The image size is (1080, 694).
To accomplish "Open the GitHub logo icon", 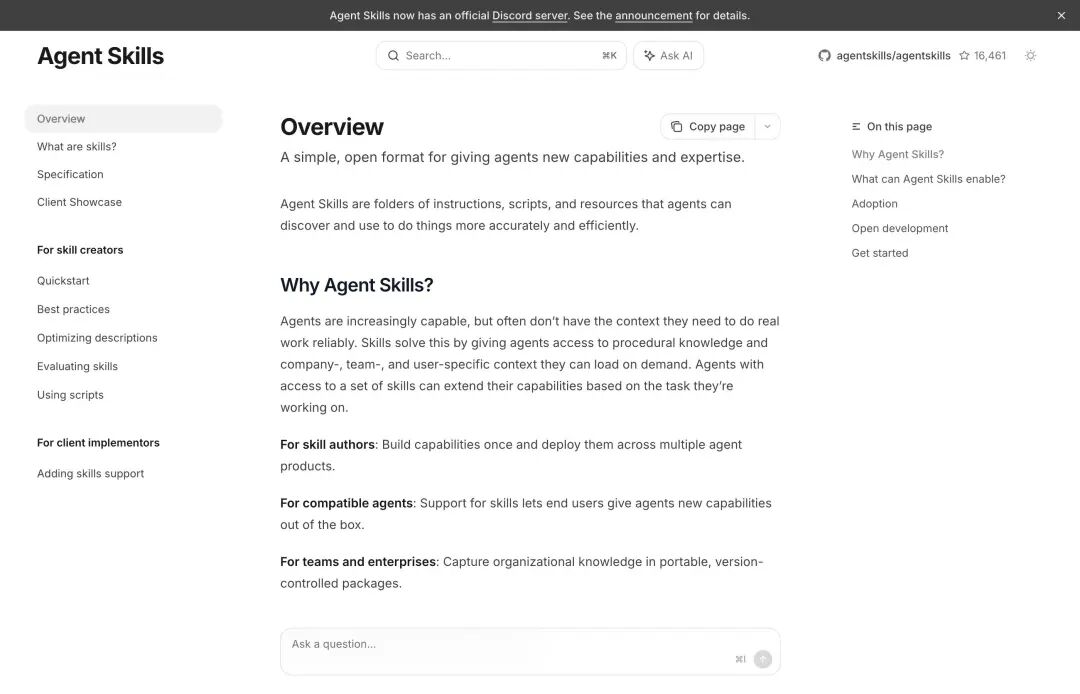I will tap(824, 56).
